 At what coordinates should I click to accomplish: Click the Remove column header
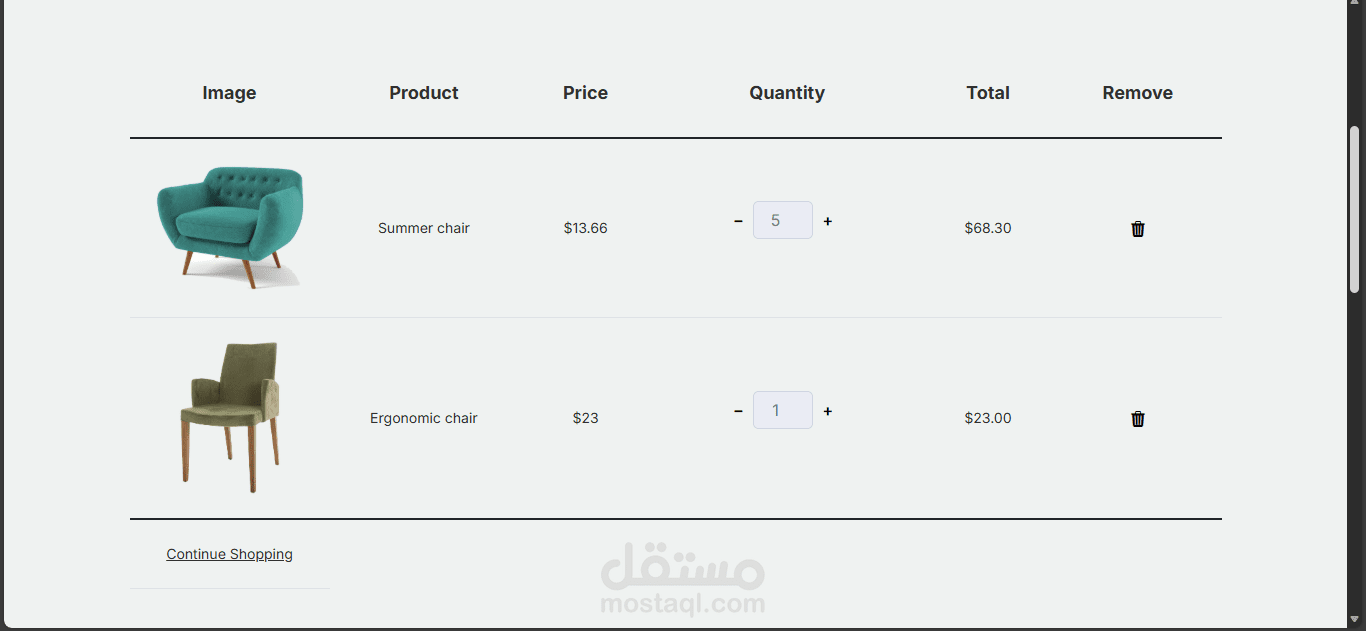[1137, 93]
